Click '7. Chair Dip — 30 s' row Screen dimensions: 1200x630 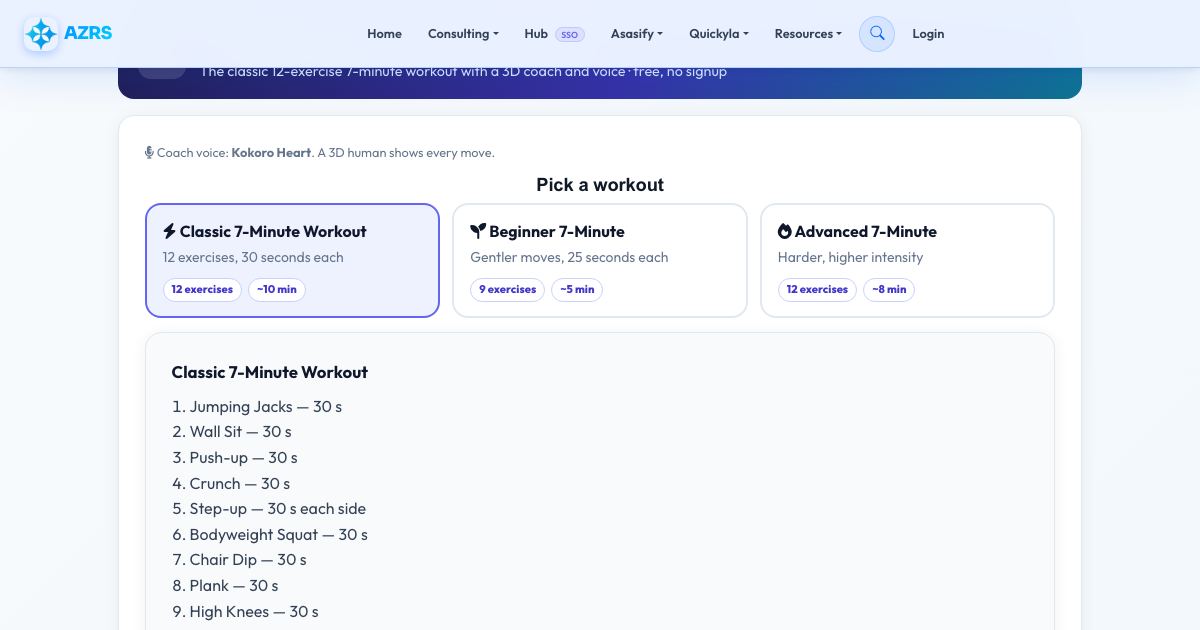239,560
